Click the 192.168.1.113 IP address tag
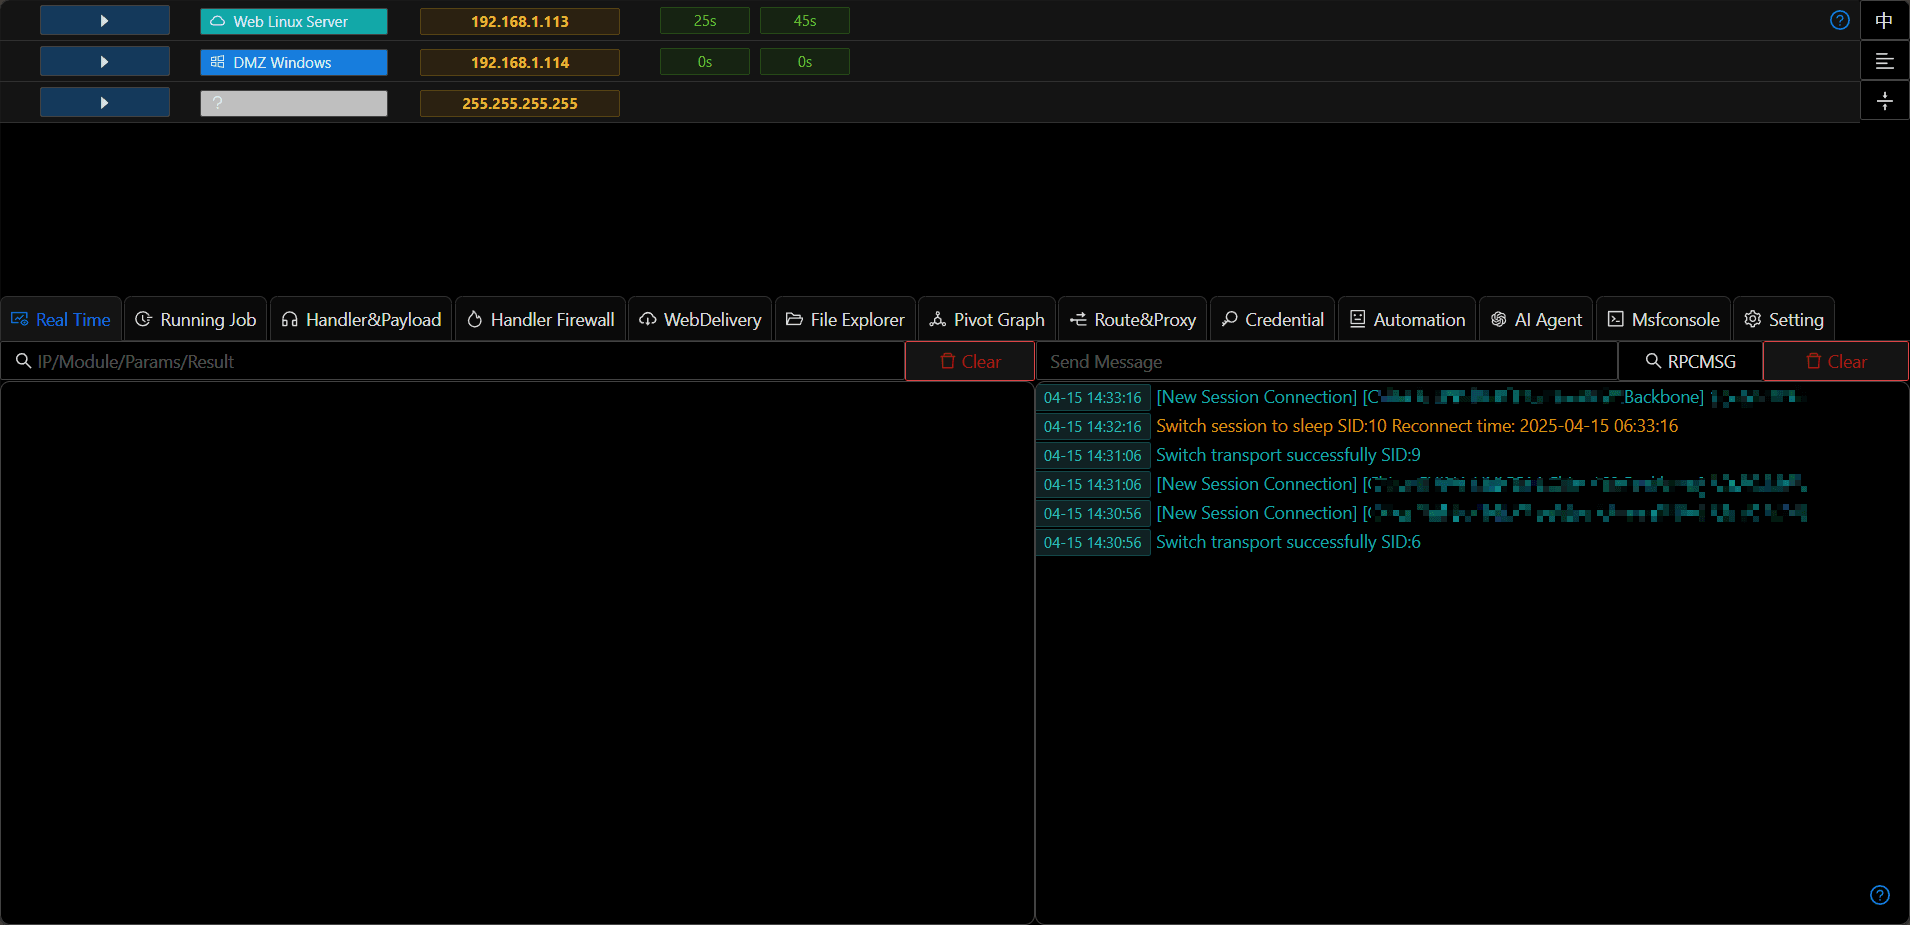1910x925 pixels. 520,21
